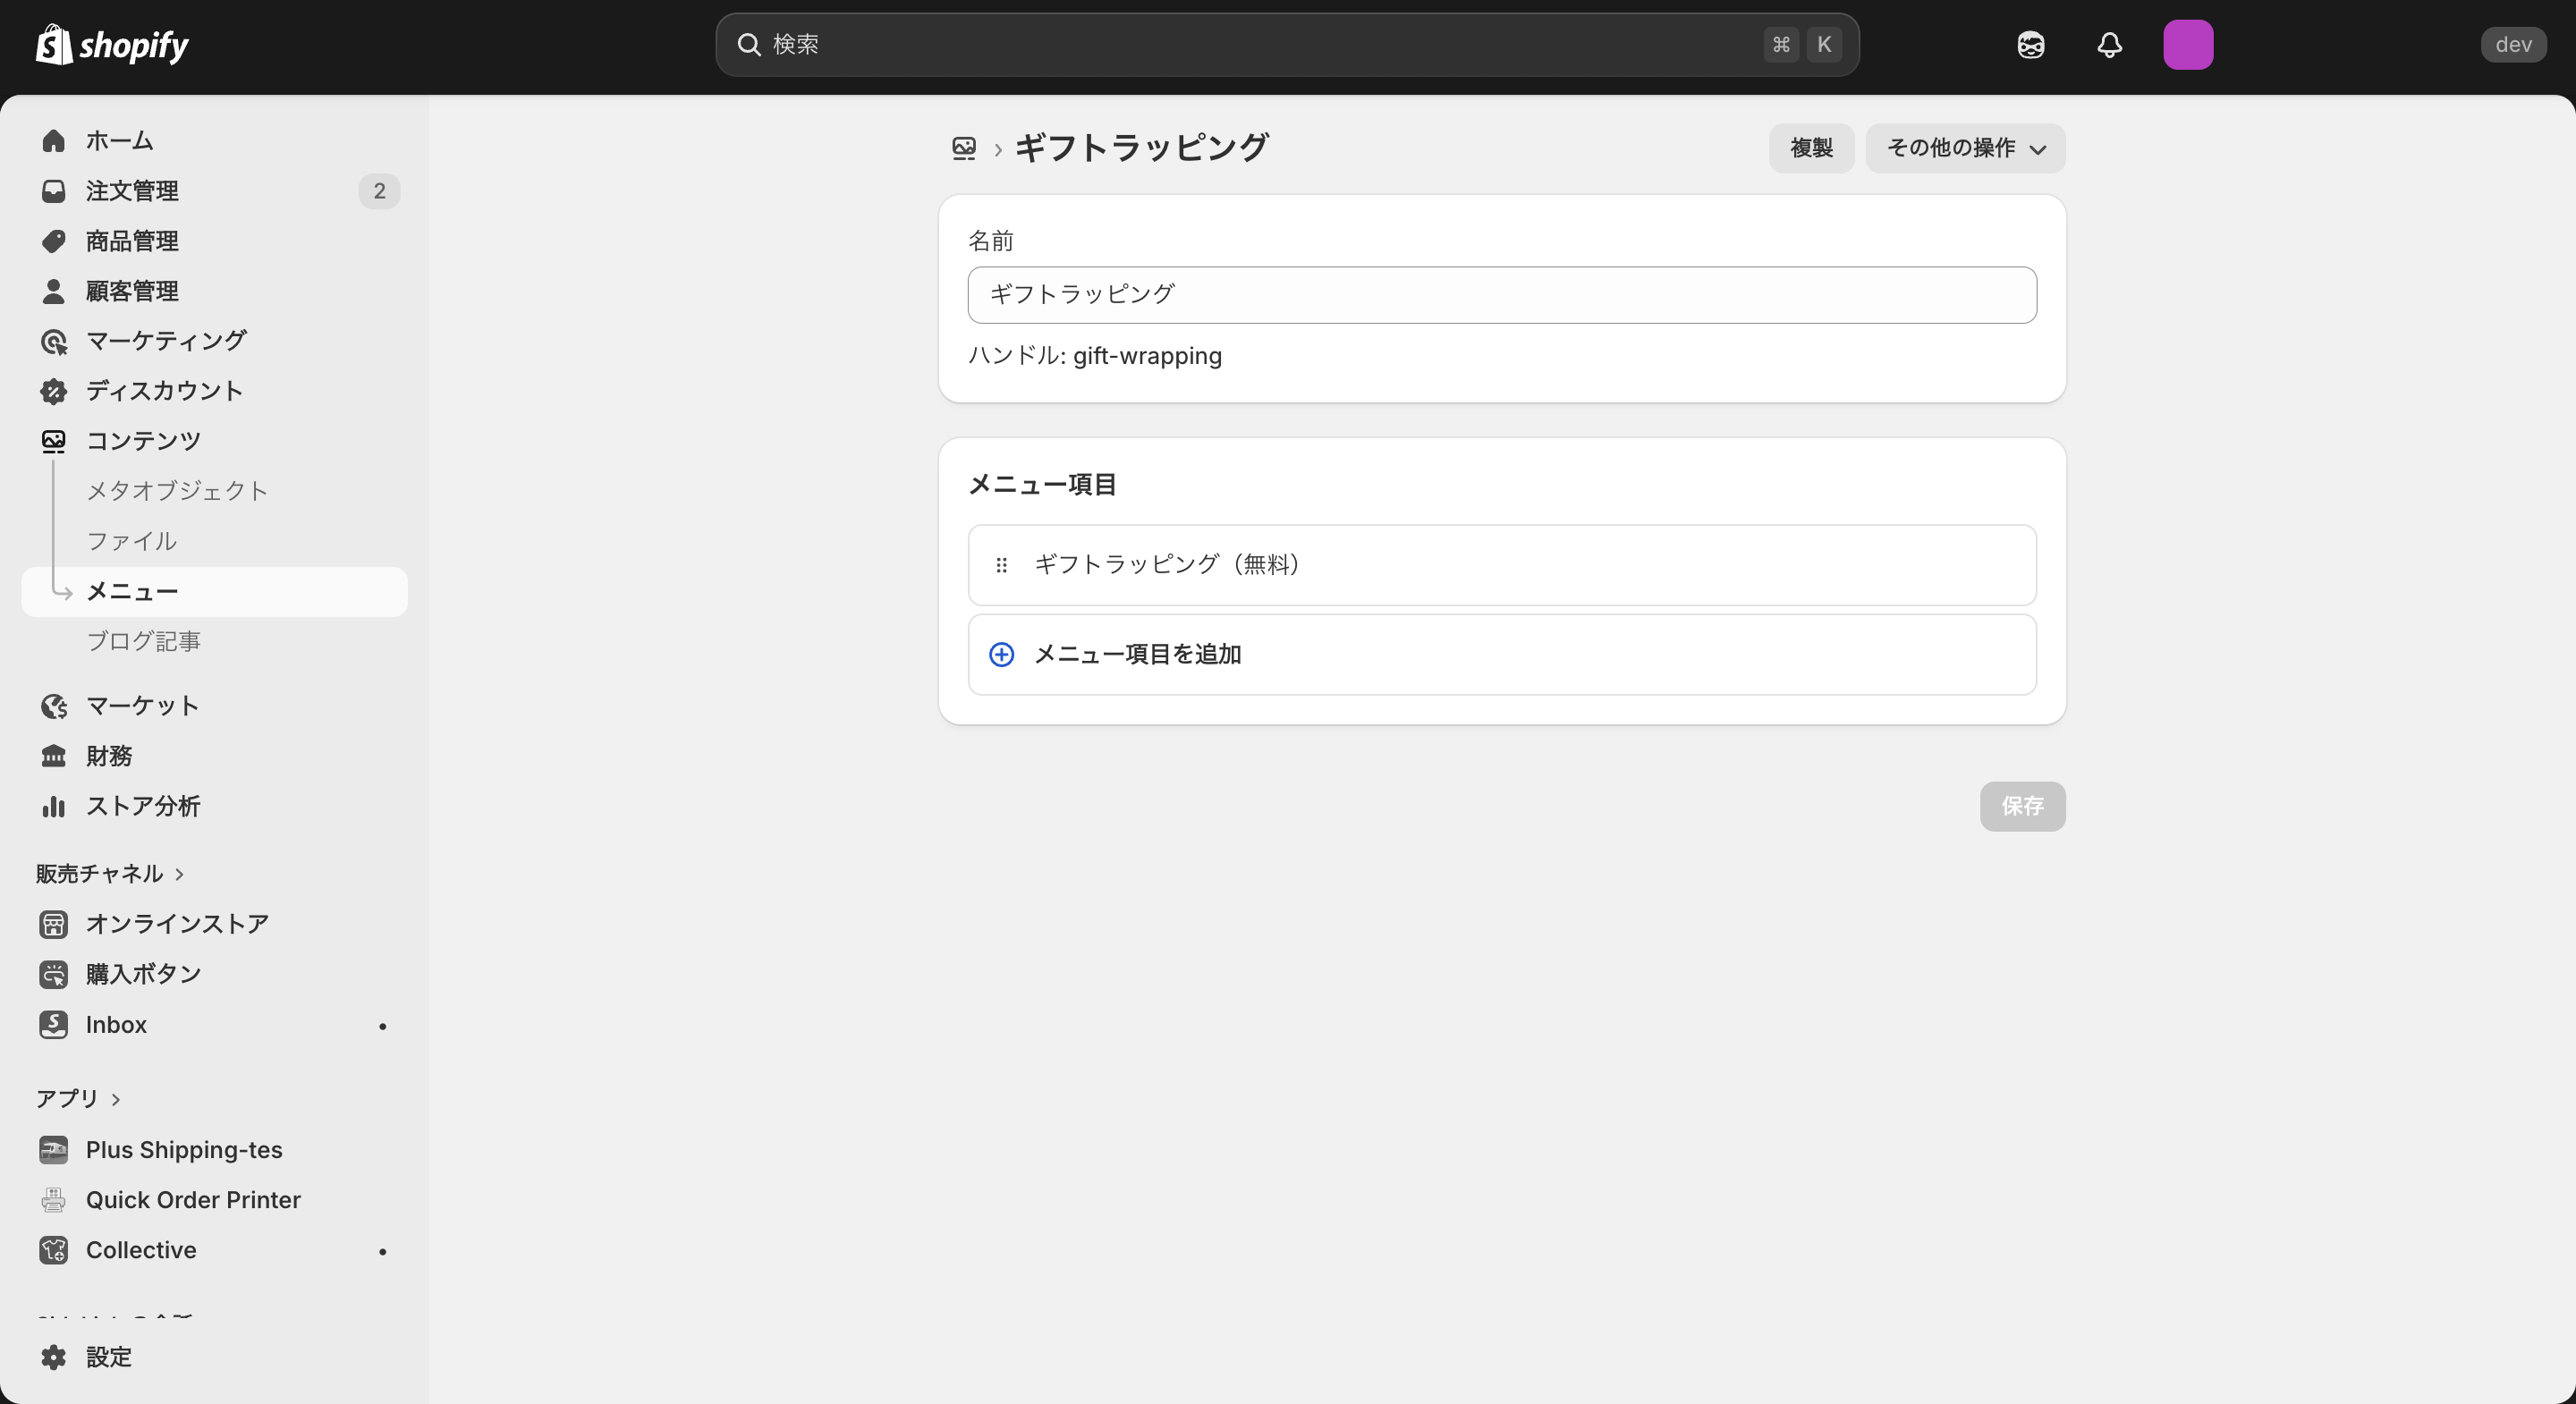
Task: Click the 複製 button
Action: (x=1811, y=148)
